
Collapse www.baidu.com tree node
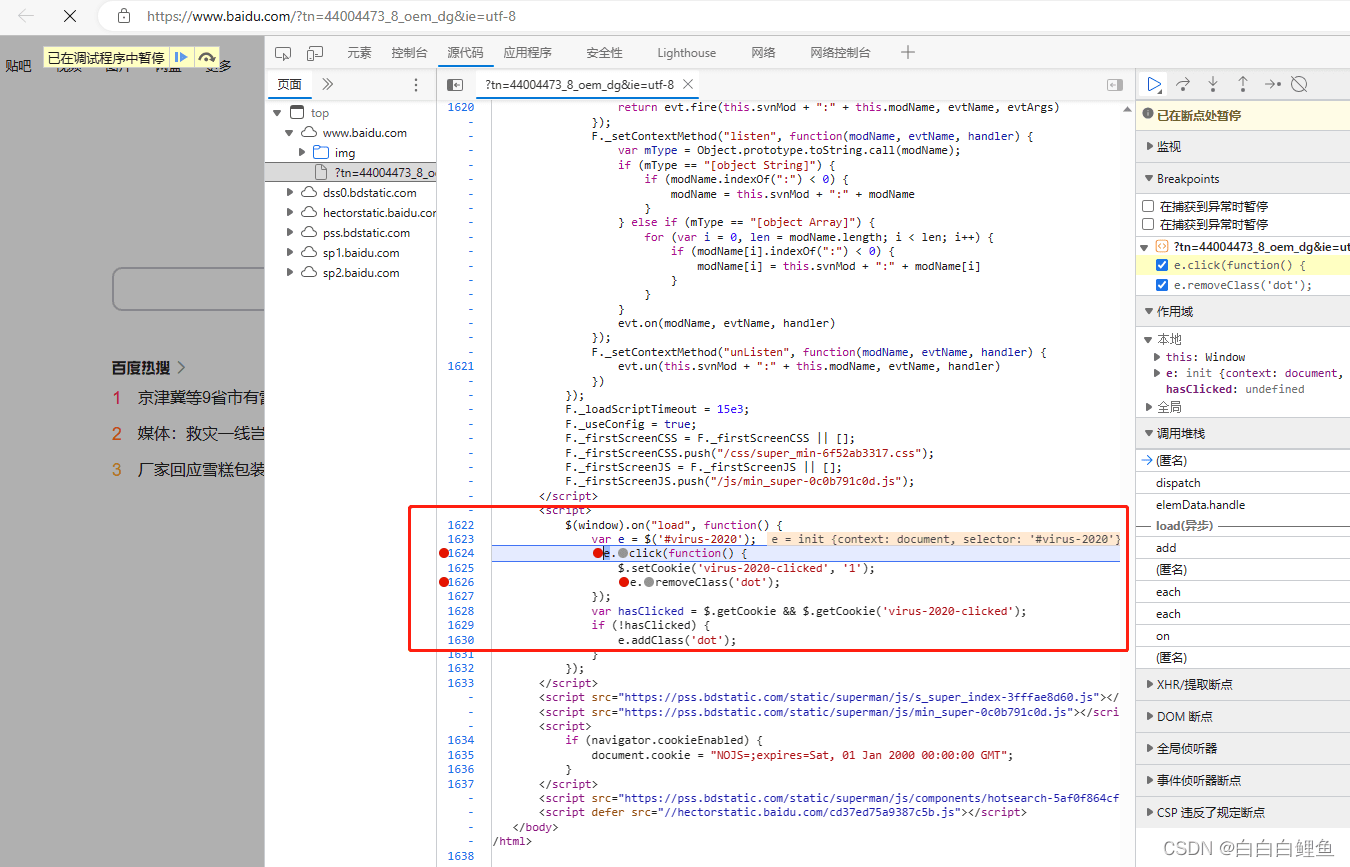point(290,133)
